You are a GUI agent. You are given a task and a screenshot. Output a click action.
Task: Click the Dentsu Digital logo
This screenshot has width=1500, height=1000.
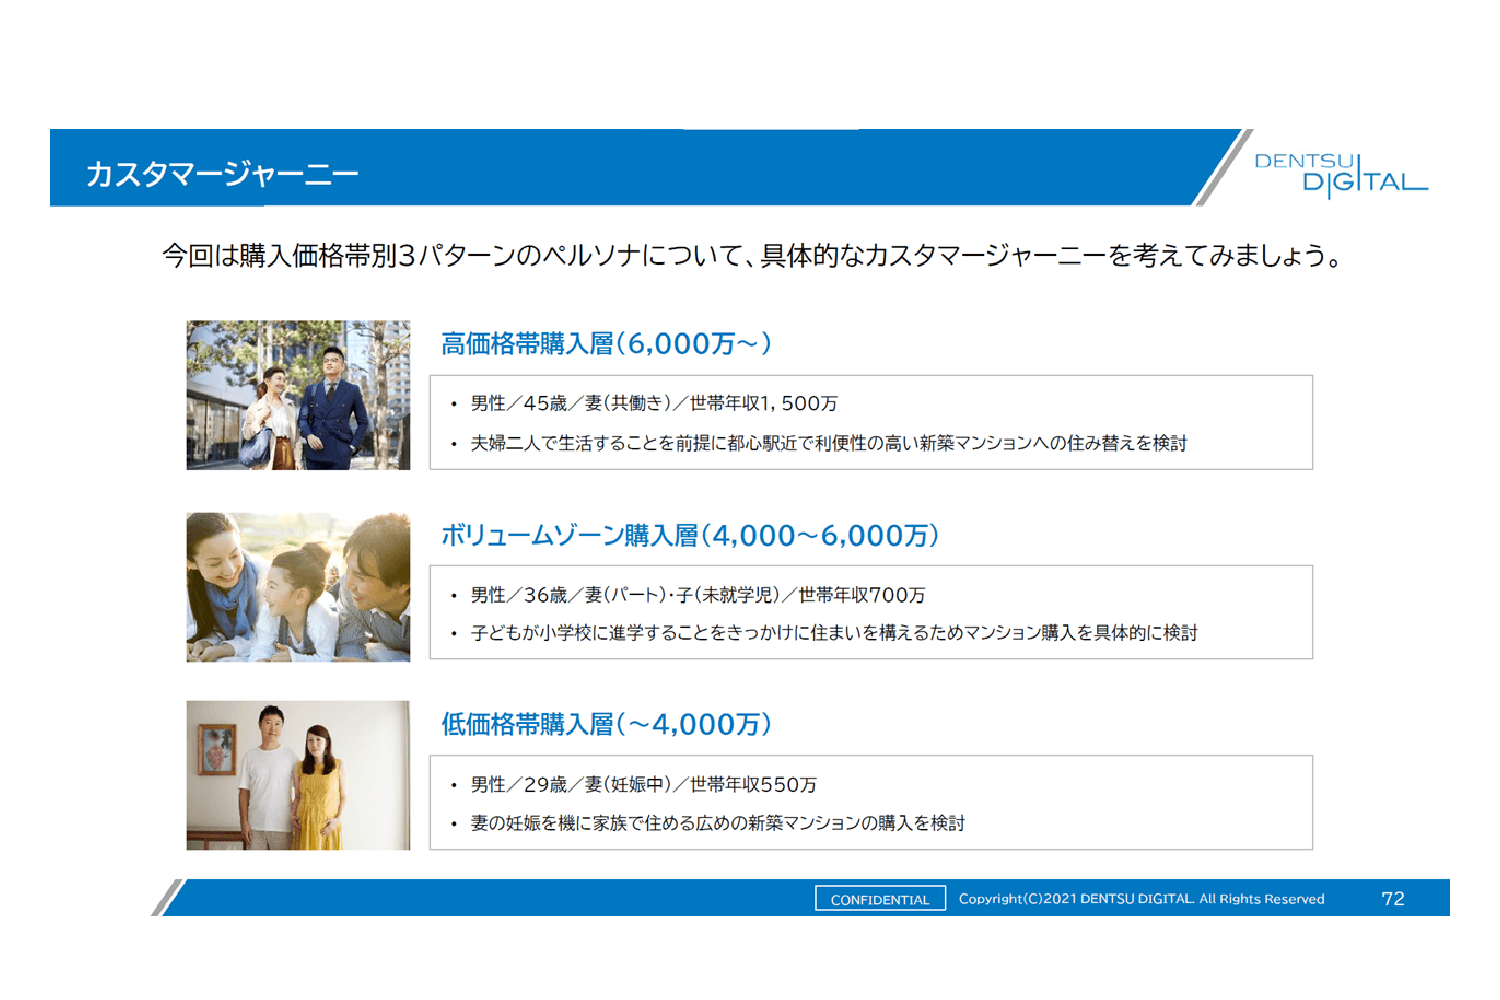pos(1340,175)
